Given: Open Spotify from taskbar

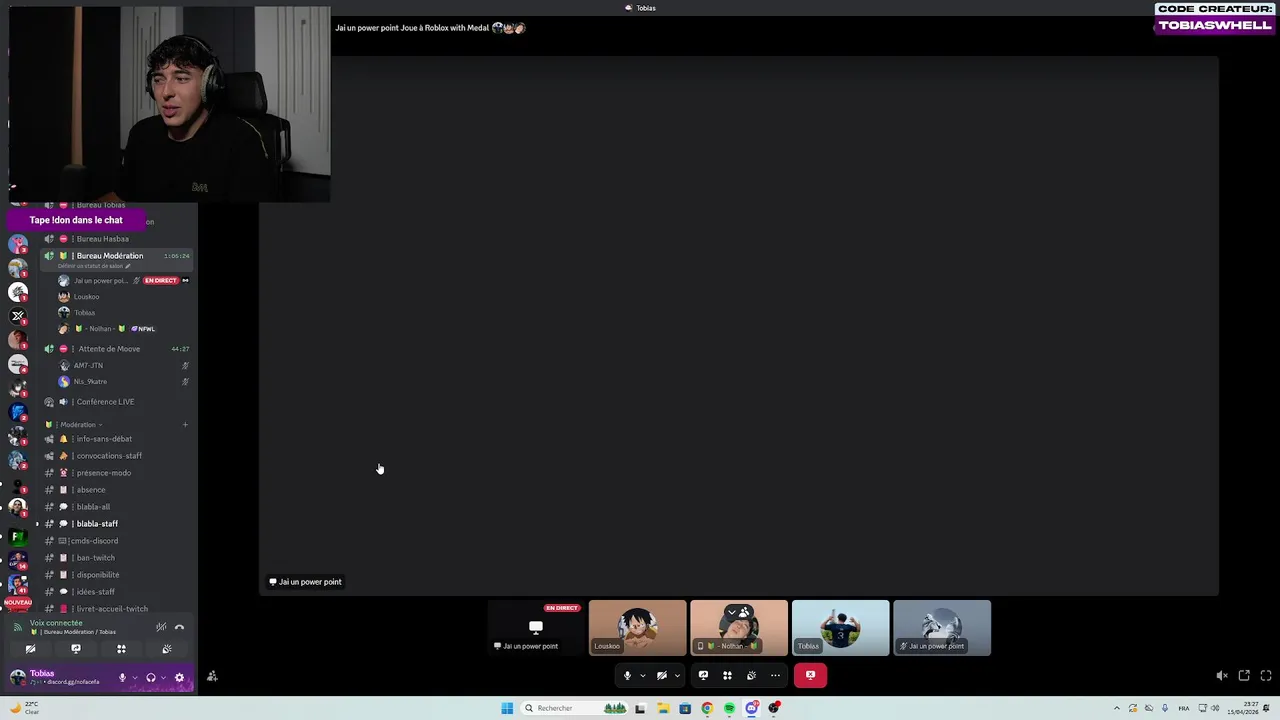Looking at the screenshot, I should [x=729, y=708].
